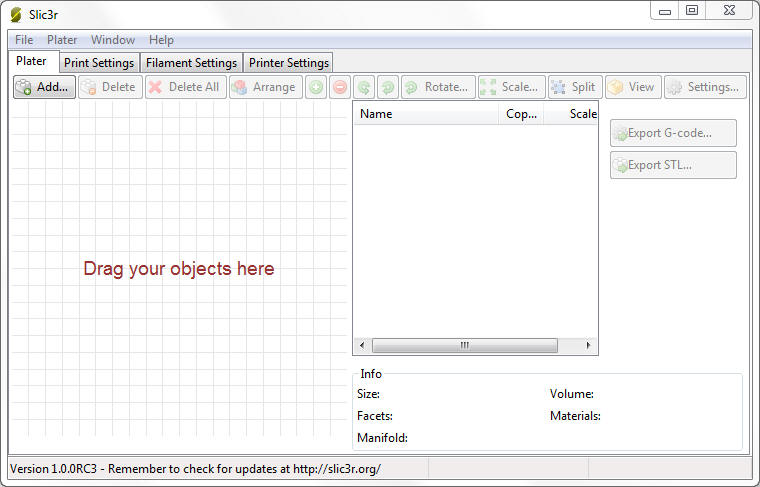Click the Arrange toolbar button
This screenshot has width=760, height=487.
[x=266, y=87]
